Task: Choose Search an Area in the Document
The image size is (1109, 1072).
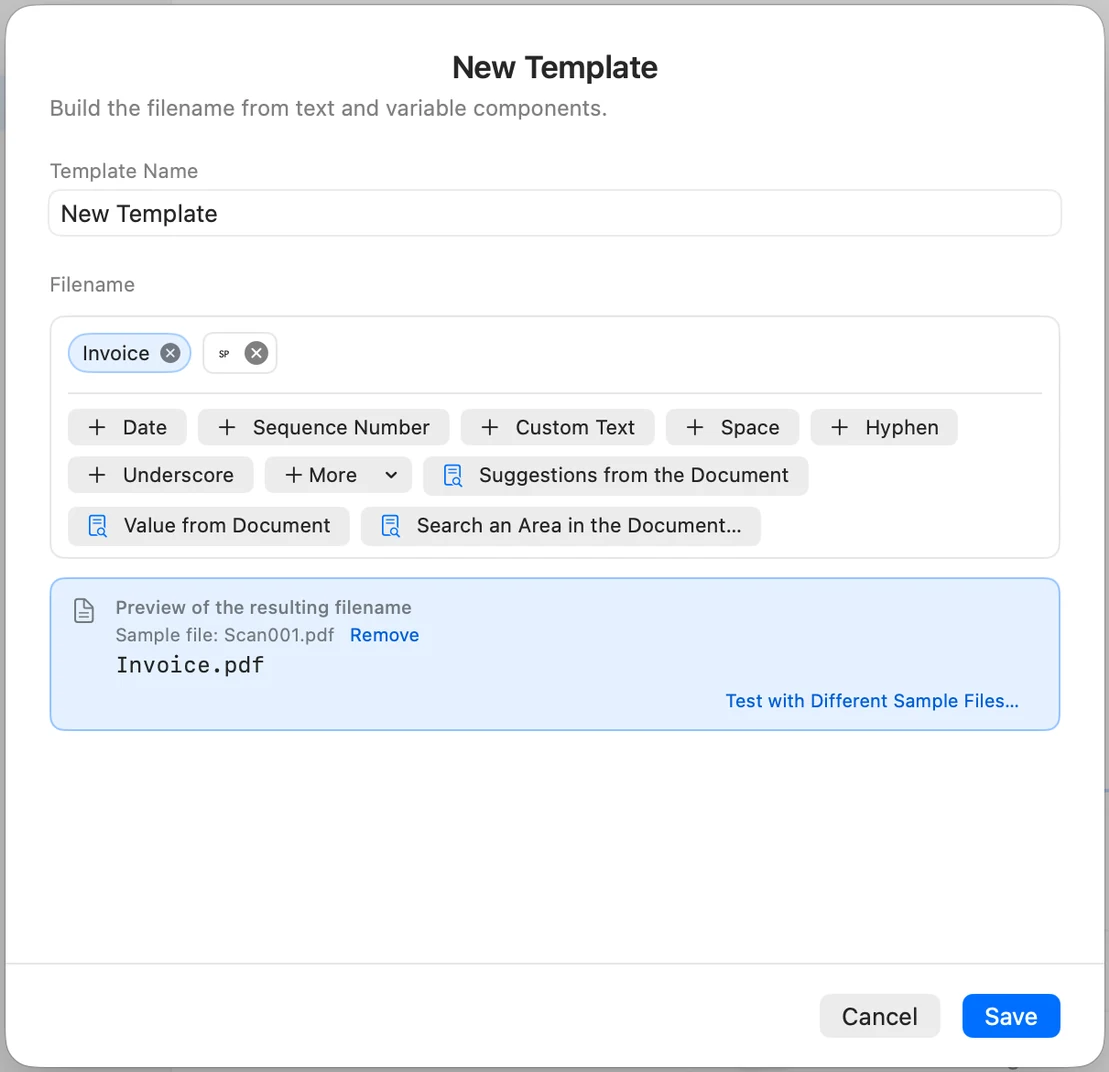Action: [560, 525]
